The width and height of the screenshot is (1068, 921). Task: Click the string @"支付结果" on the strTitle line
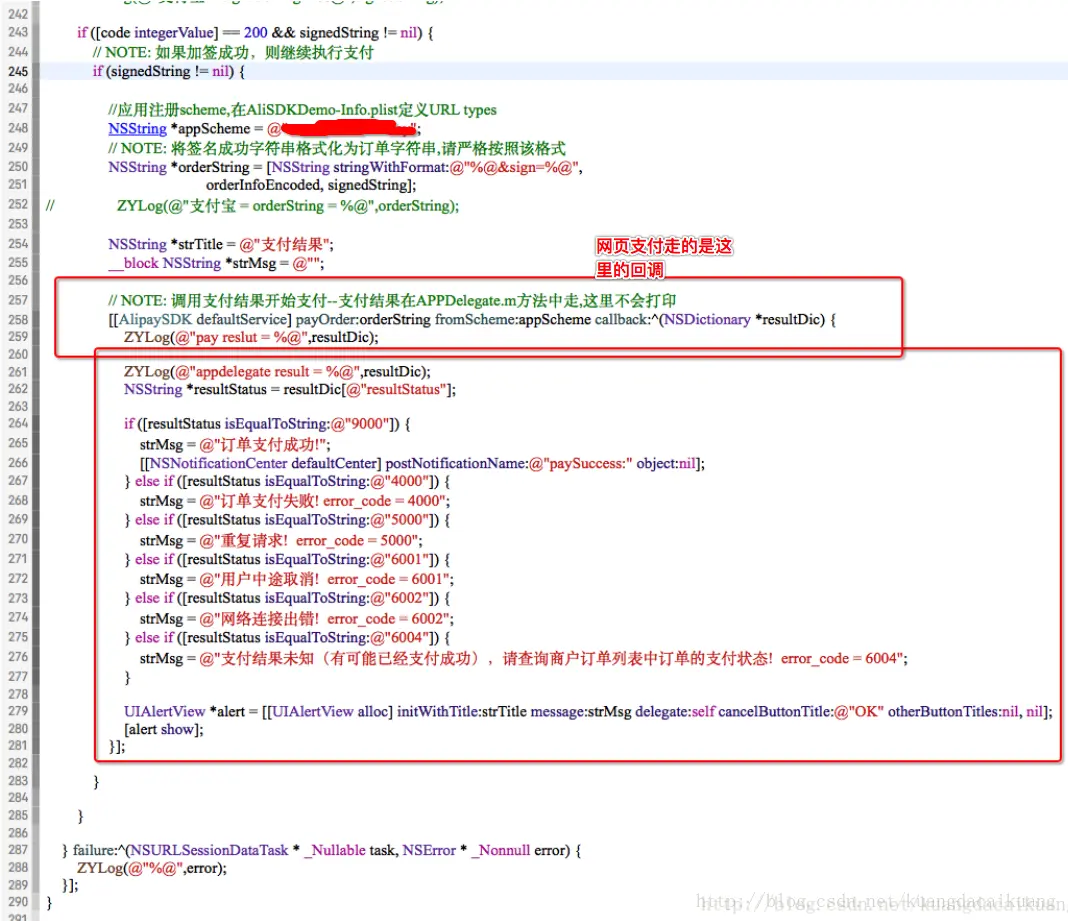pos(286,245)
